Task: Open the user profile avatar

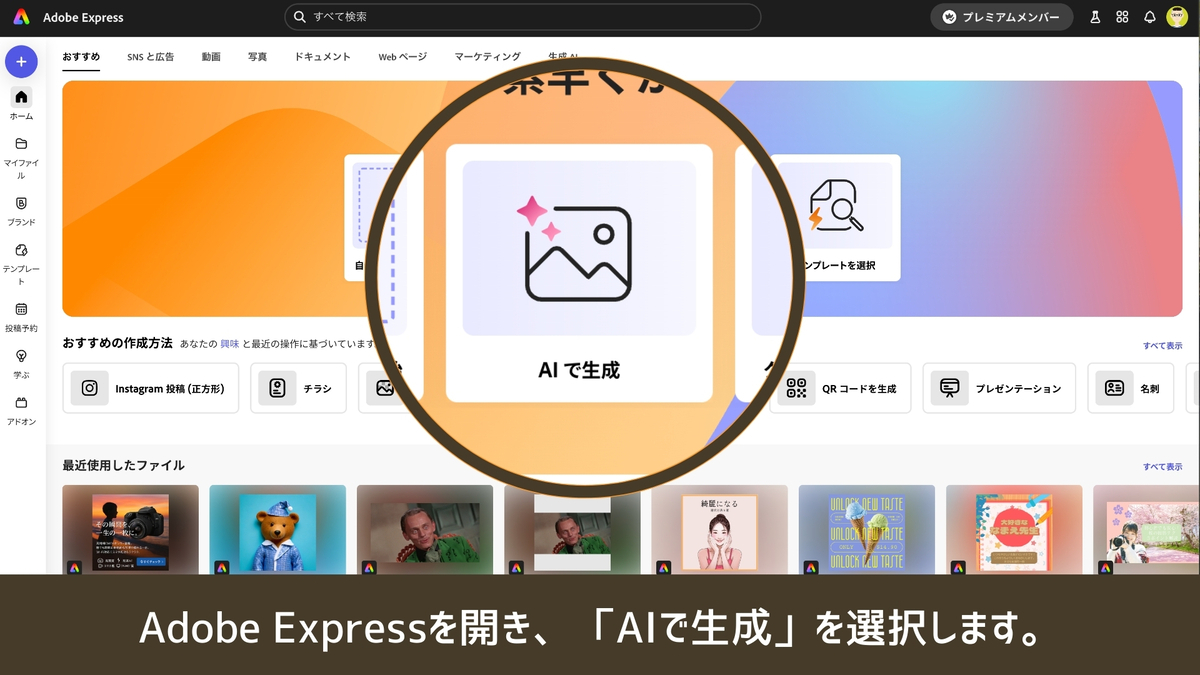Action: (1177, 17)
